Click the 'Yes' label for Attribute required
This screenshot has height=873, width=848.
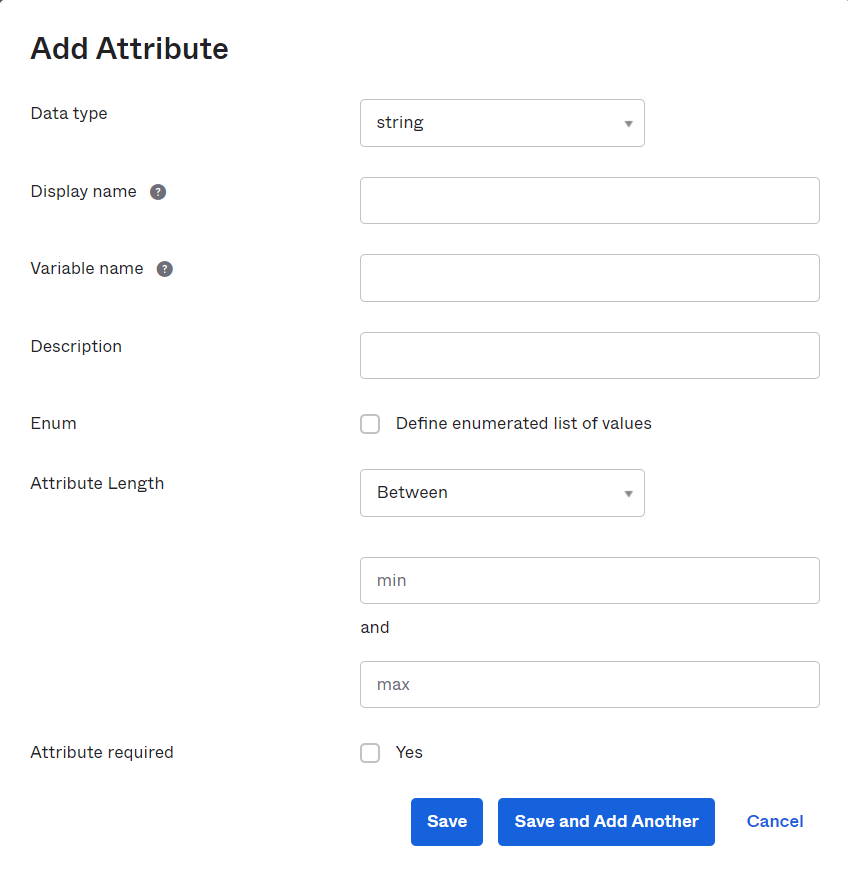click(409, 753)
